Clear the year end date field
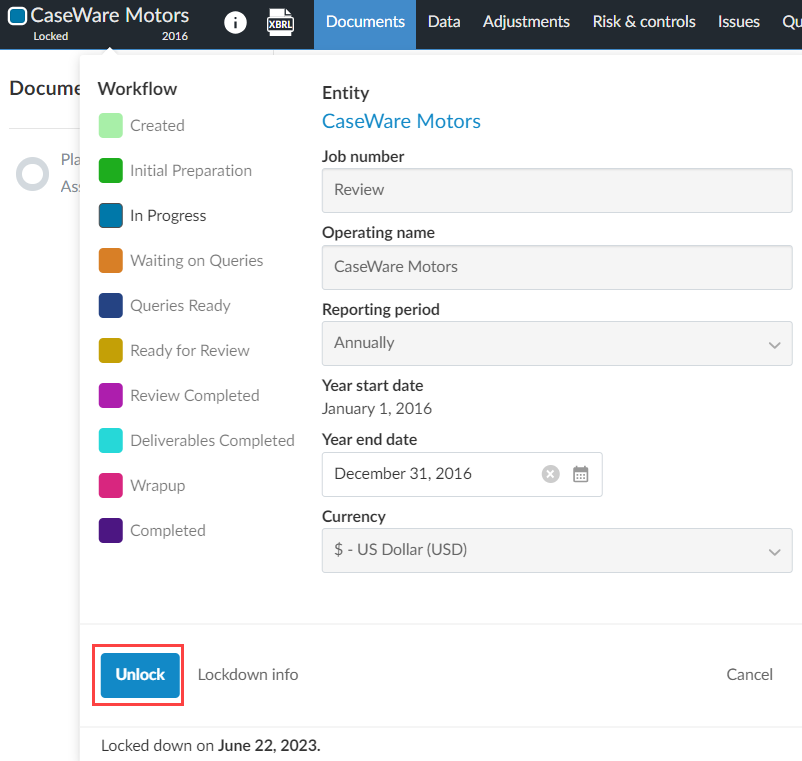802x761 pixels. coord(550,474)
